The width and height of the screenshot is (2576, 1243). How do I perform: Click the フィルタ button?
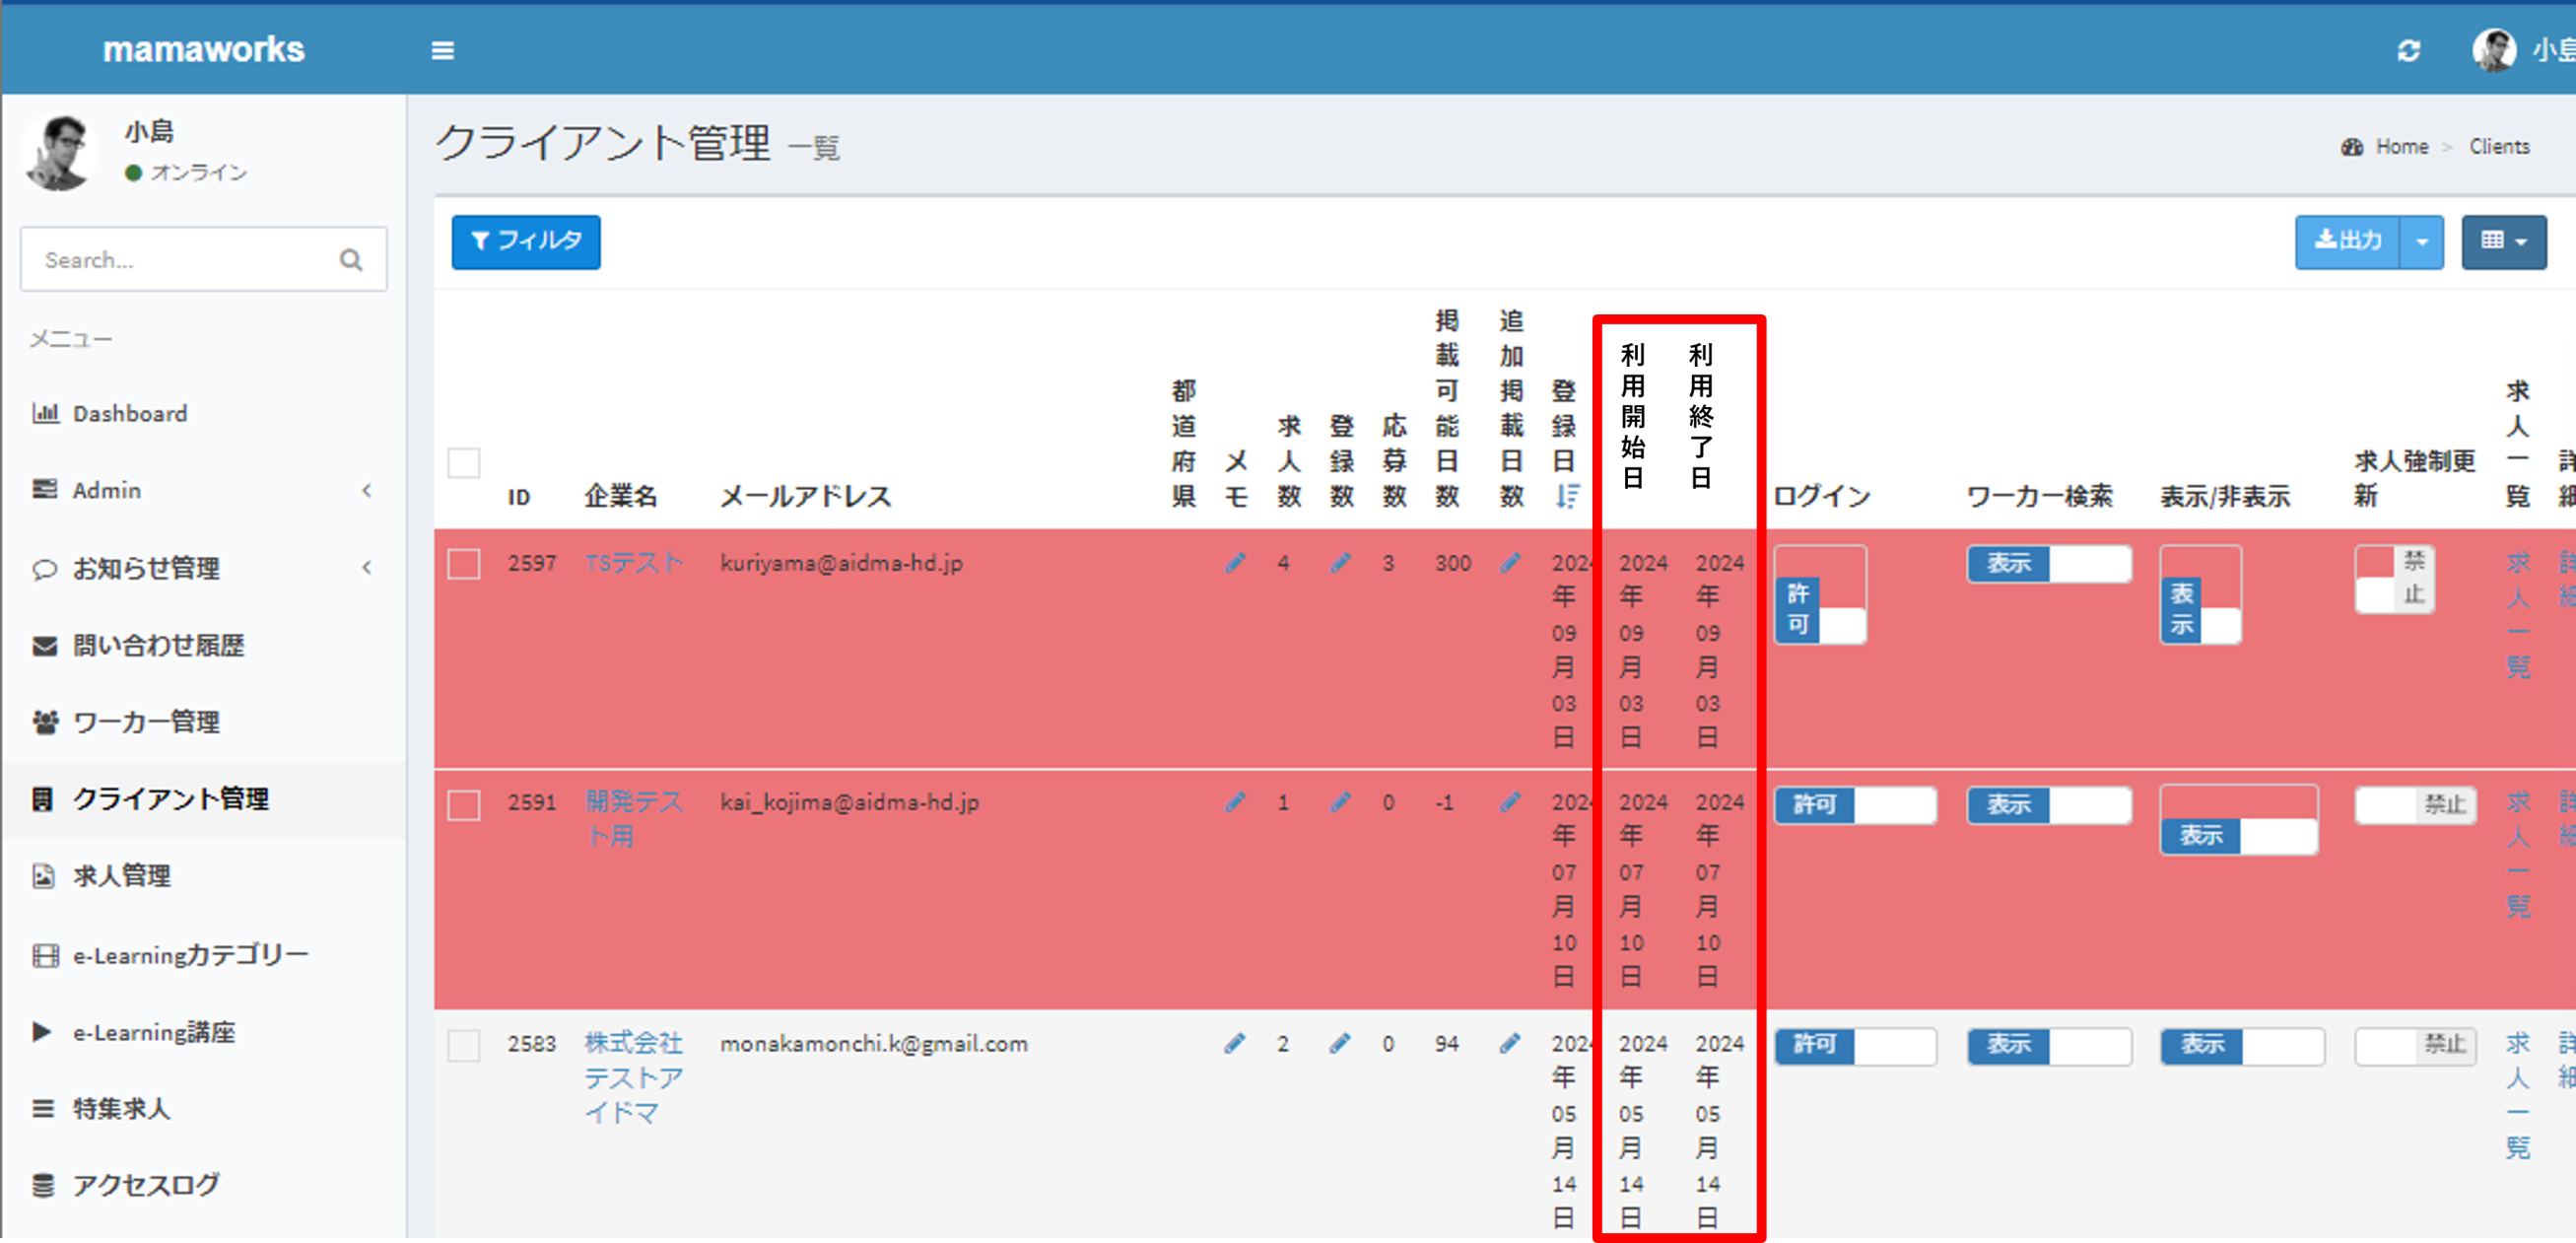click(x=526, y=242)
